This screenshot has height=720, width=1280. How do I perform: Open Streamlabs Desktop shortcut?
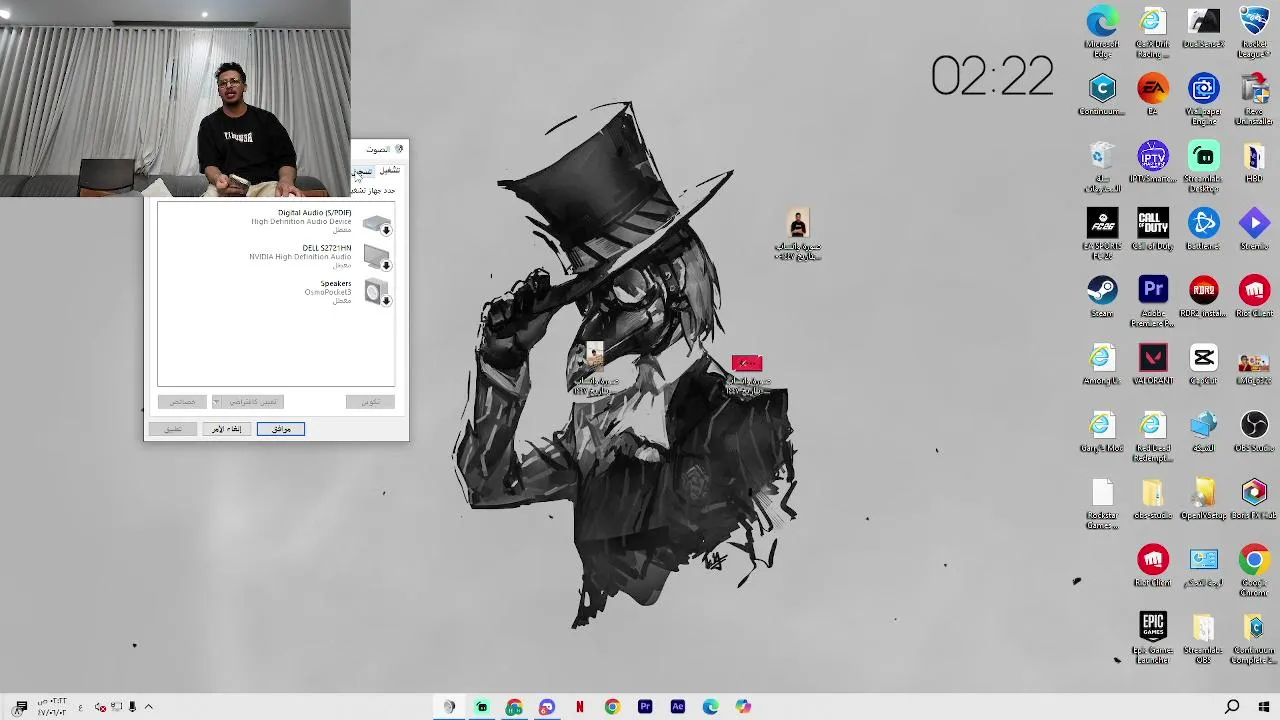pos(1203,167)
